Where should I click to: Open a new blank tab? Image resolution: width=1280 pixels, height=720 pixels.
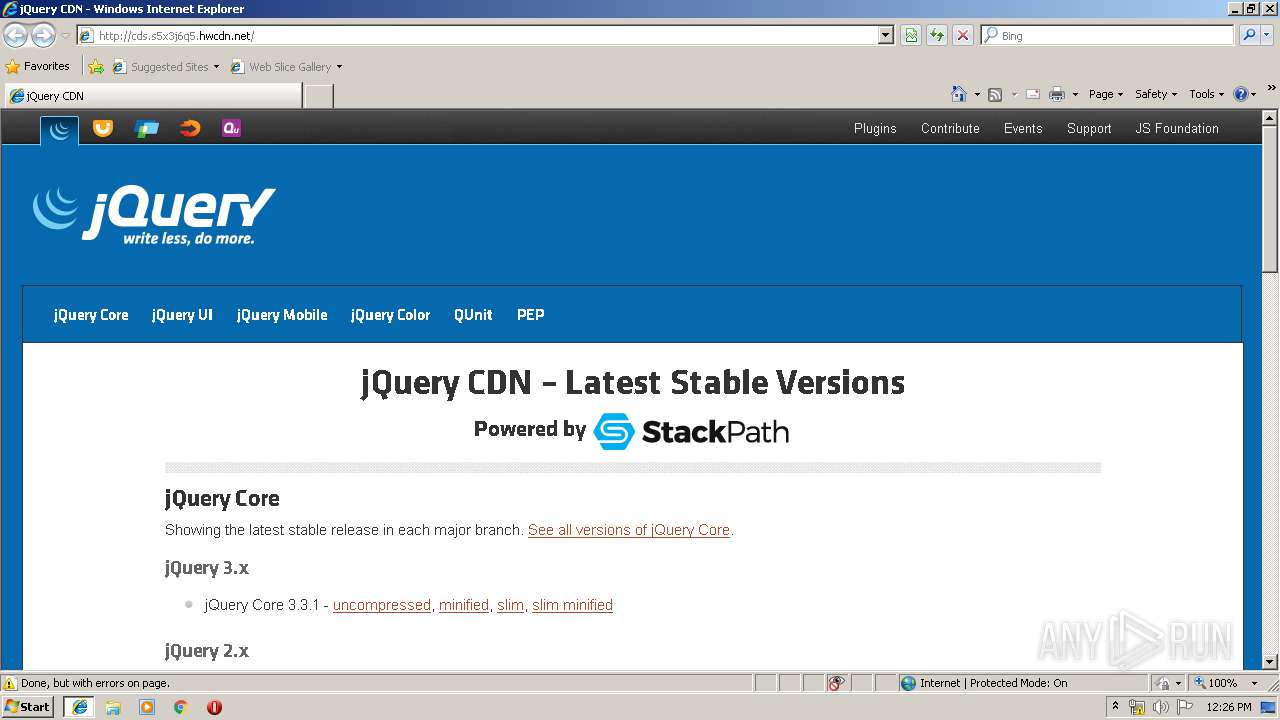(x=318, y=96)
